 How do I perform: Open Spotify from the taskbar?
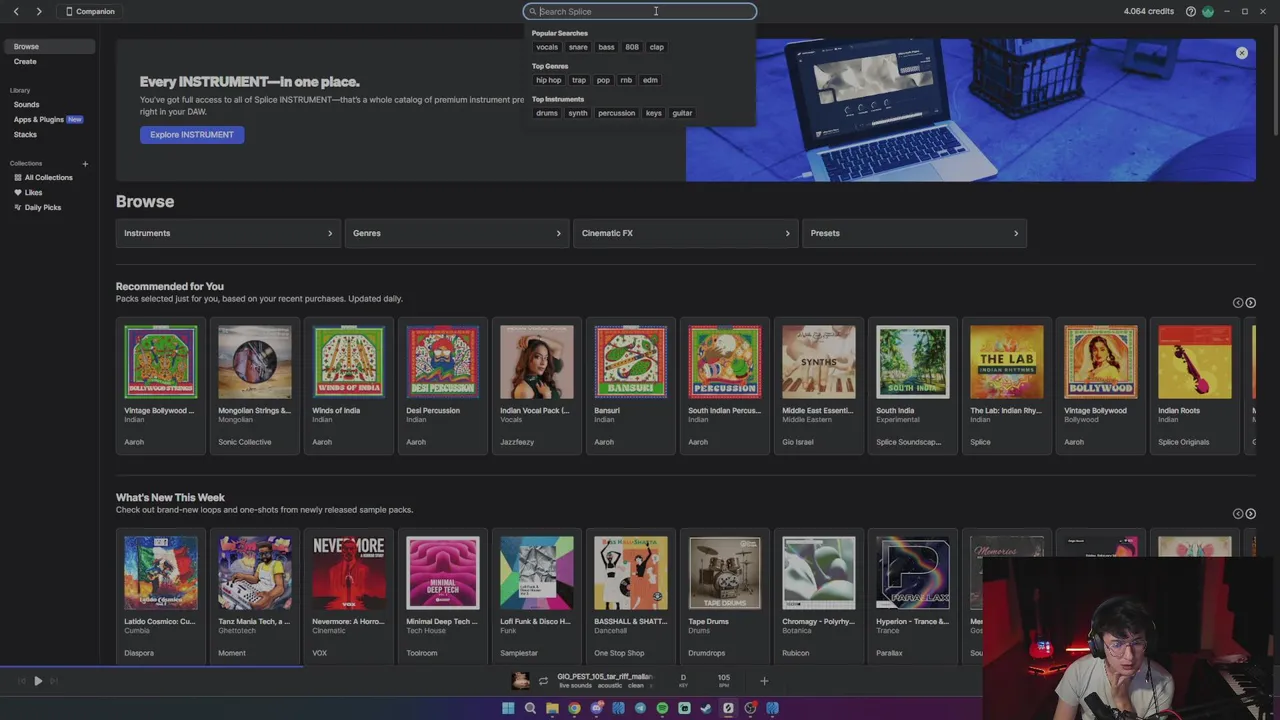coord(662,708)
